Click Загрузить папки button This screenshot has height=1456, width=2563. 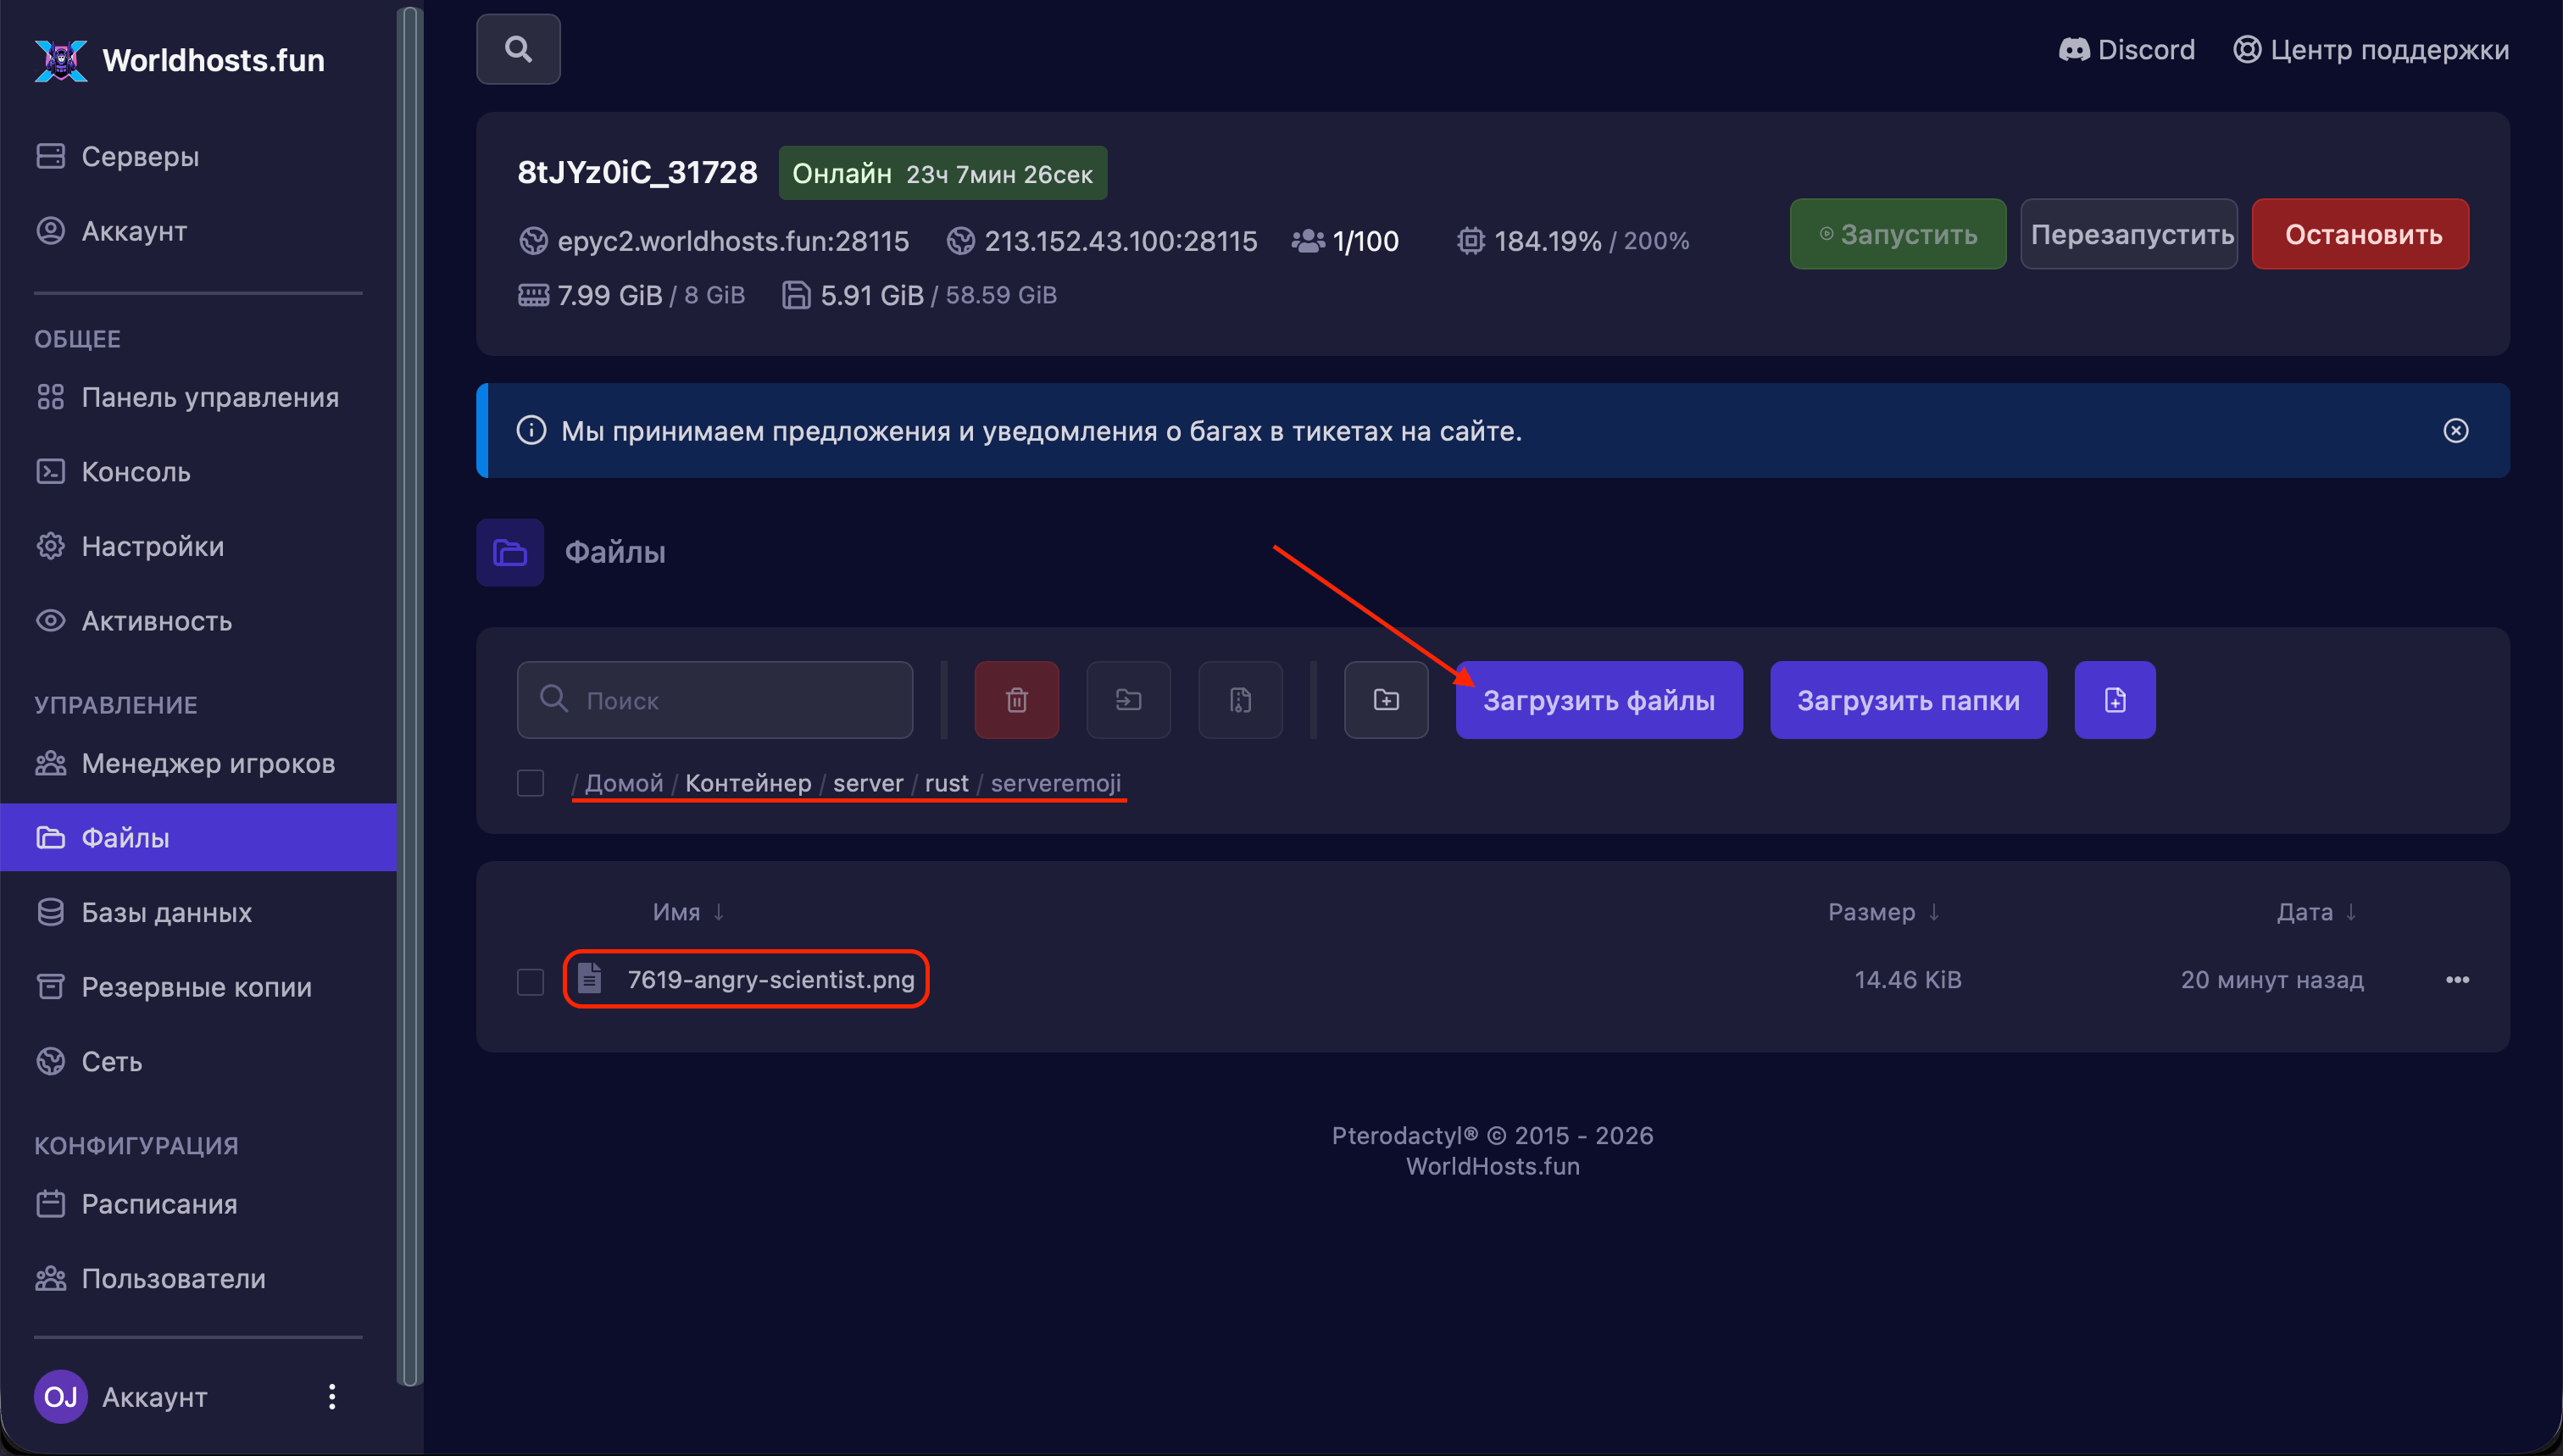click(x=1908, y=700)
